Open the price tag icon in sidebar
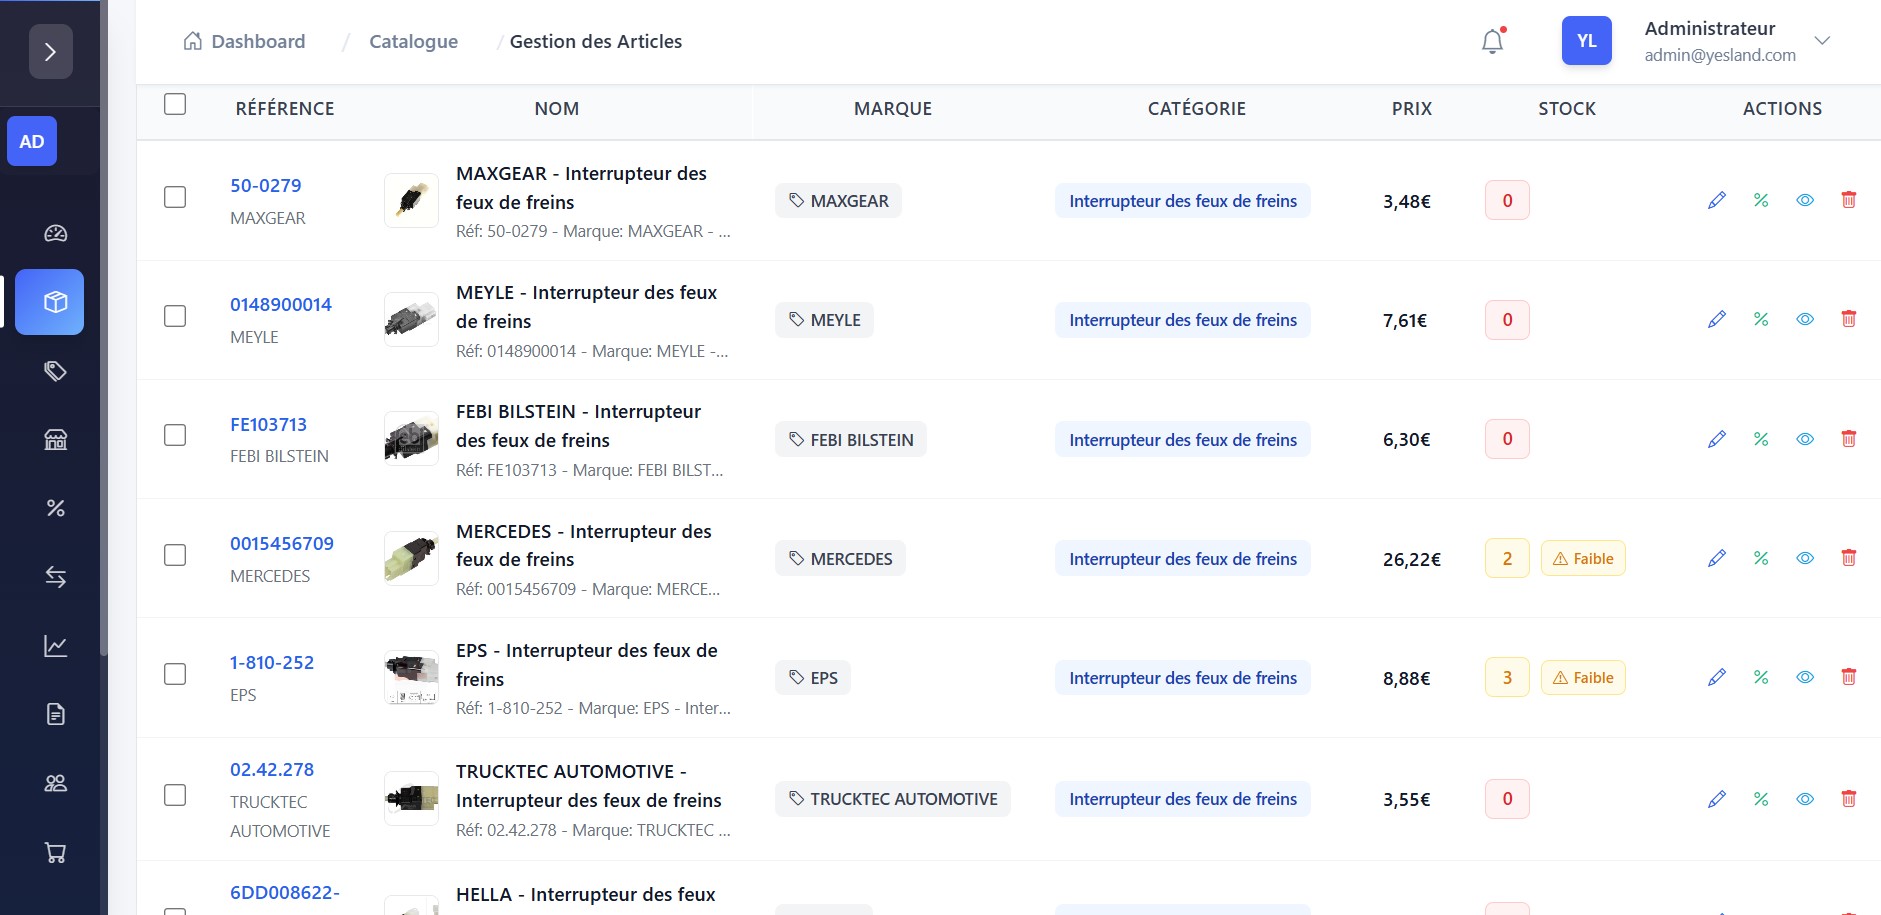 click(x=56, y=371)
